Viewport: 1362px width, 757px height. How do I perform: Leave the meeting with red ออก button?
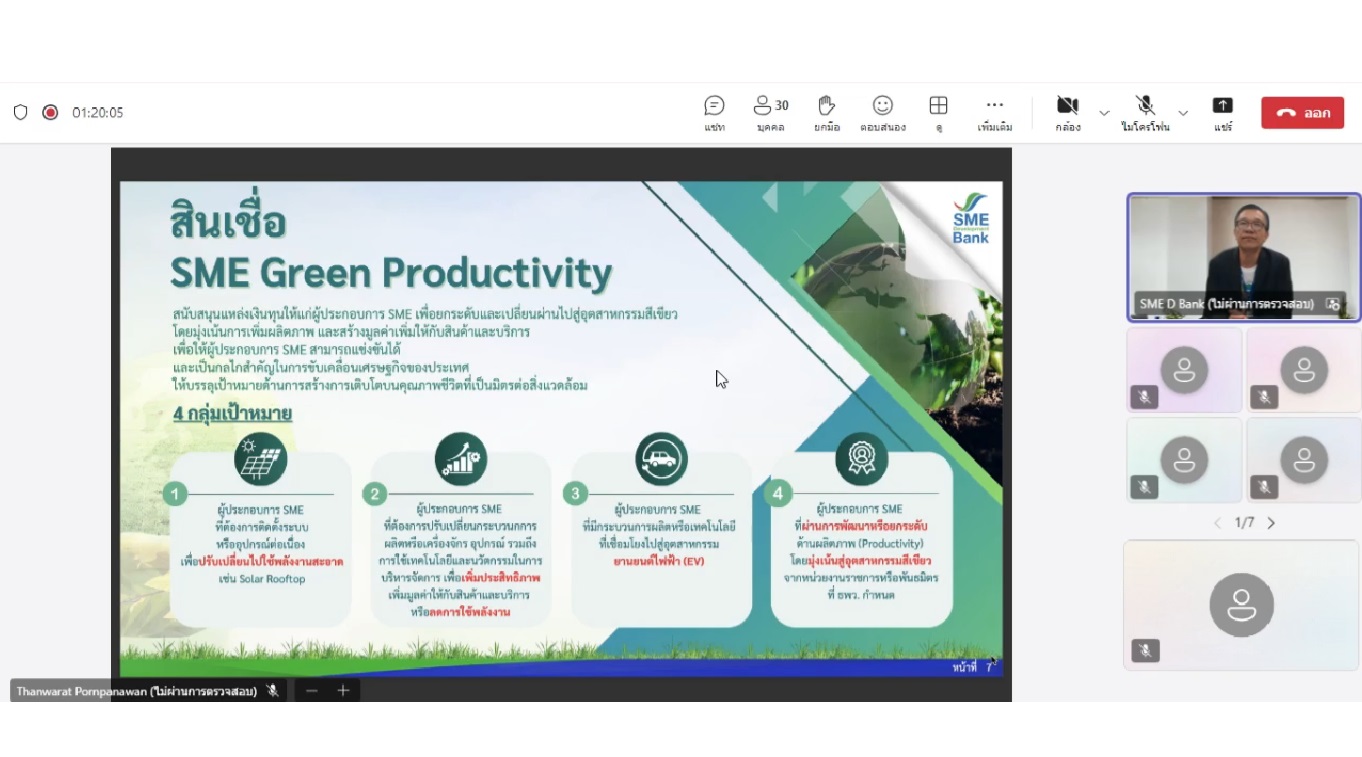click(x=1302, y=113)
